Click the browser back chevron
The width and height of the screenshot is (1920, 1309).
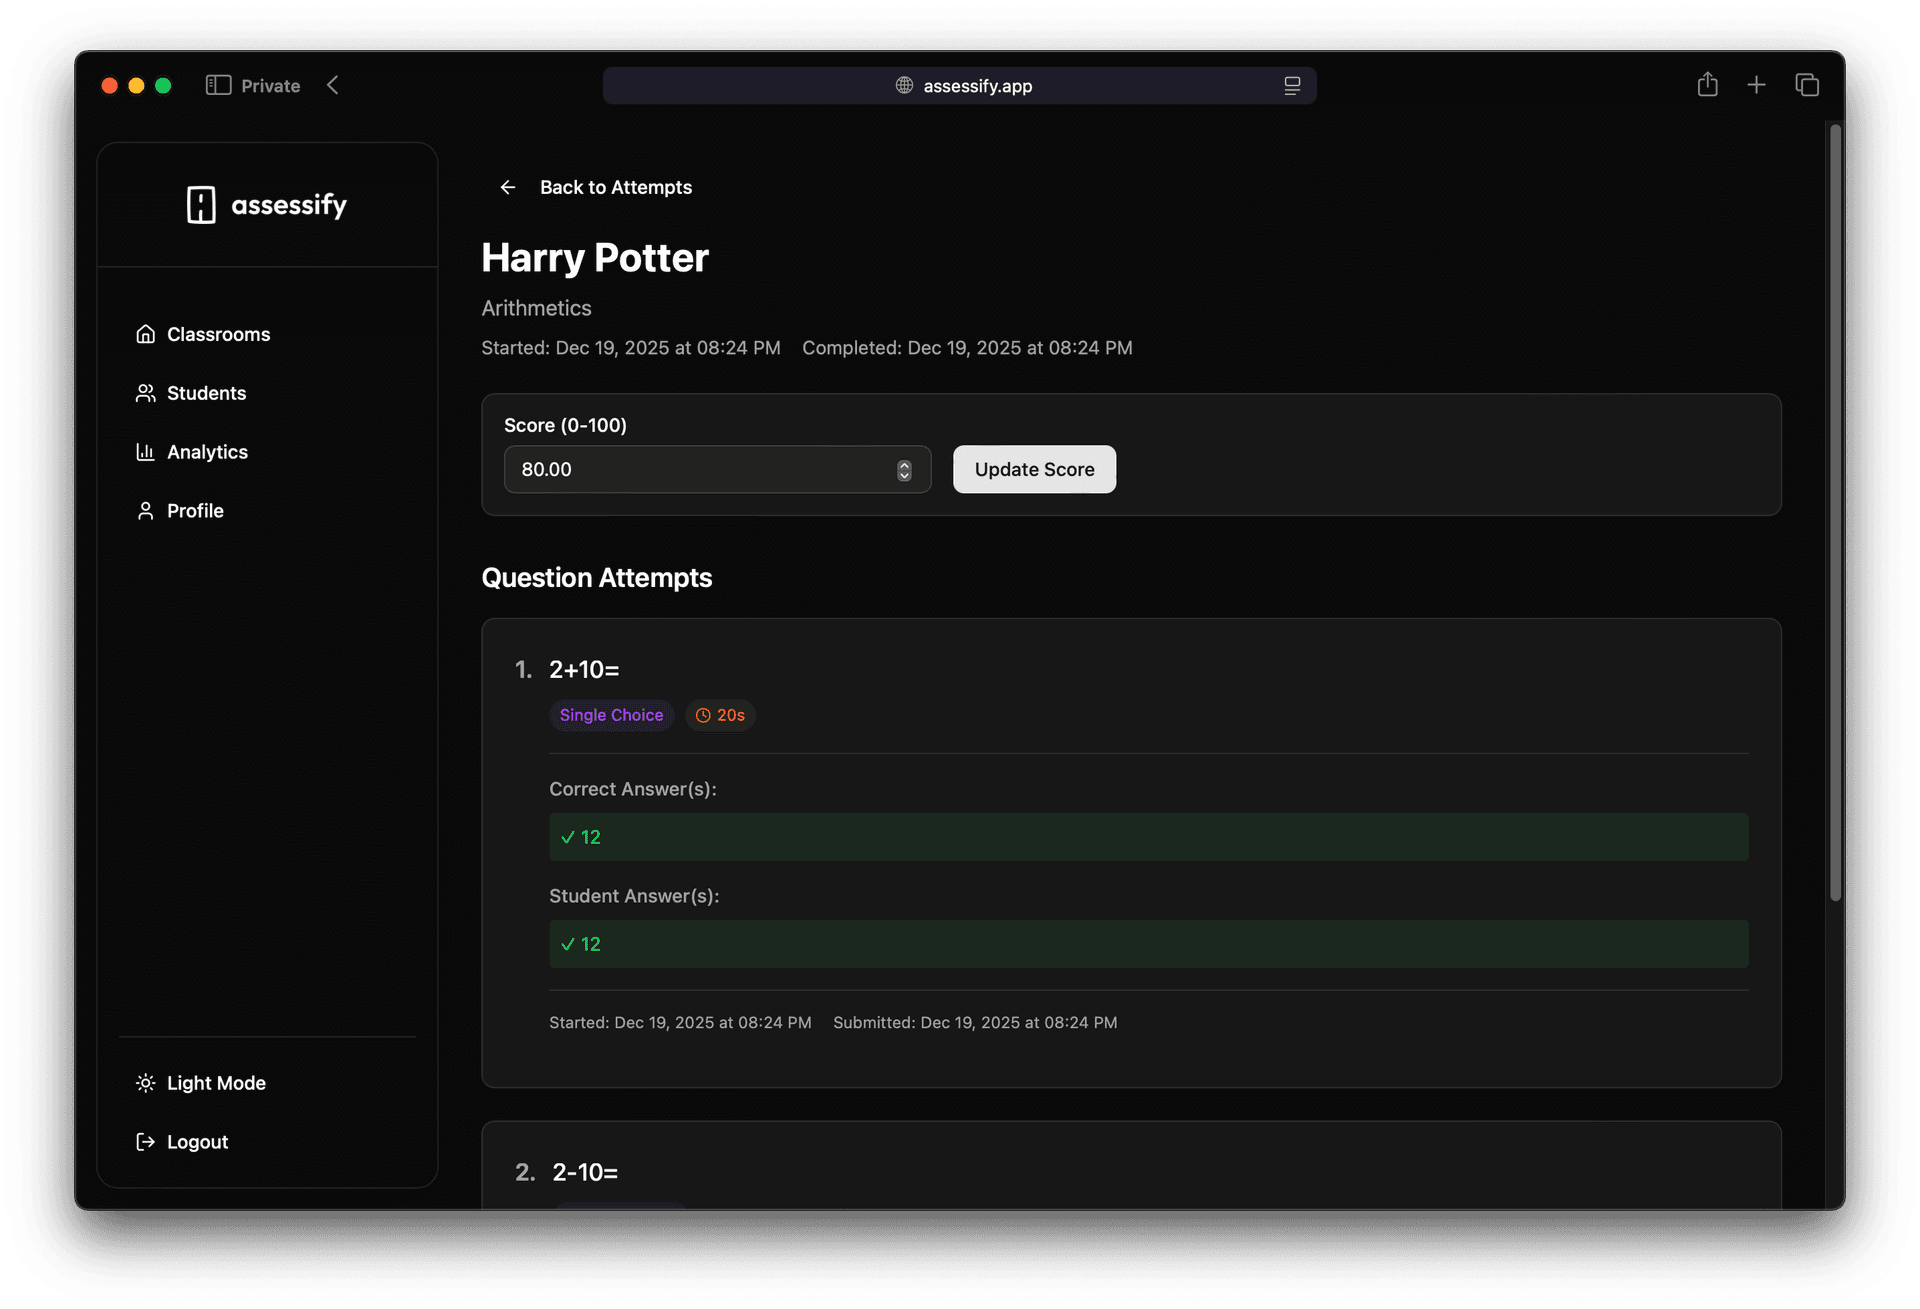tap(333, 85)
